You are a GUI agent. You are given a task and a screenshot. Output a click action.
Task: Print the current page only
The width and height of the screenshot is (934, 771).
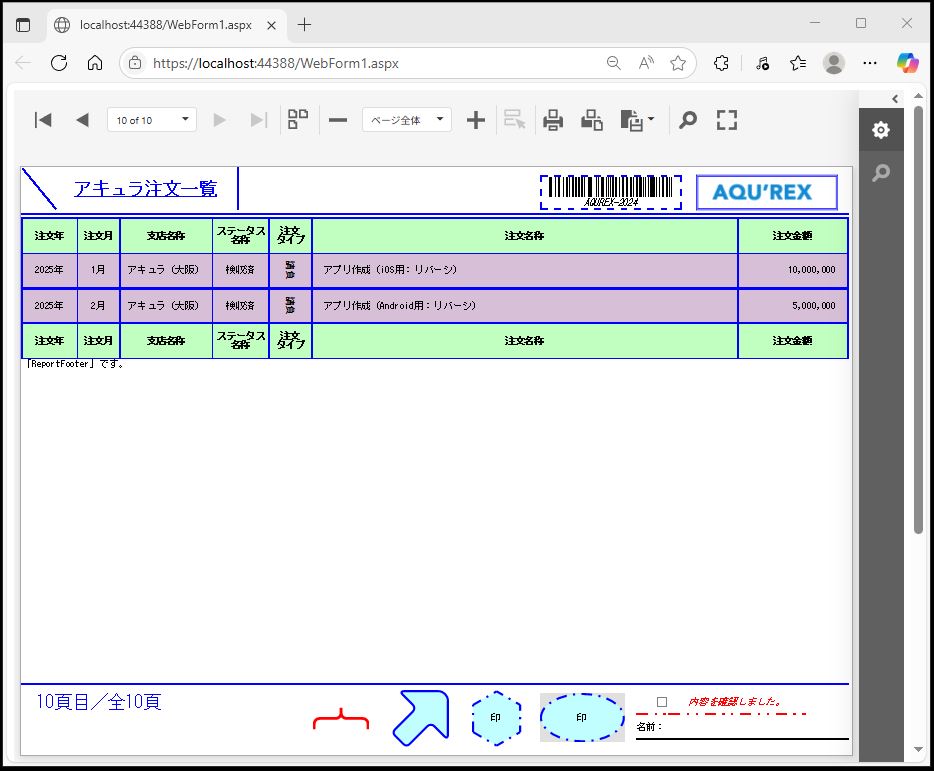coord(592,120)
